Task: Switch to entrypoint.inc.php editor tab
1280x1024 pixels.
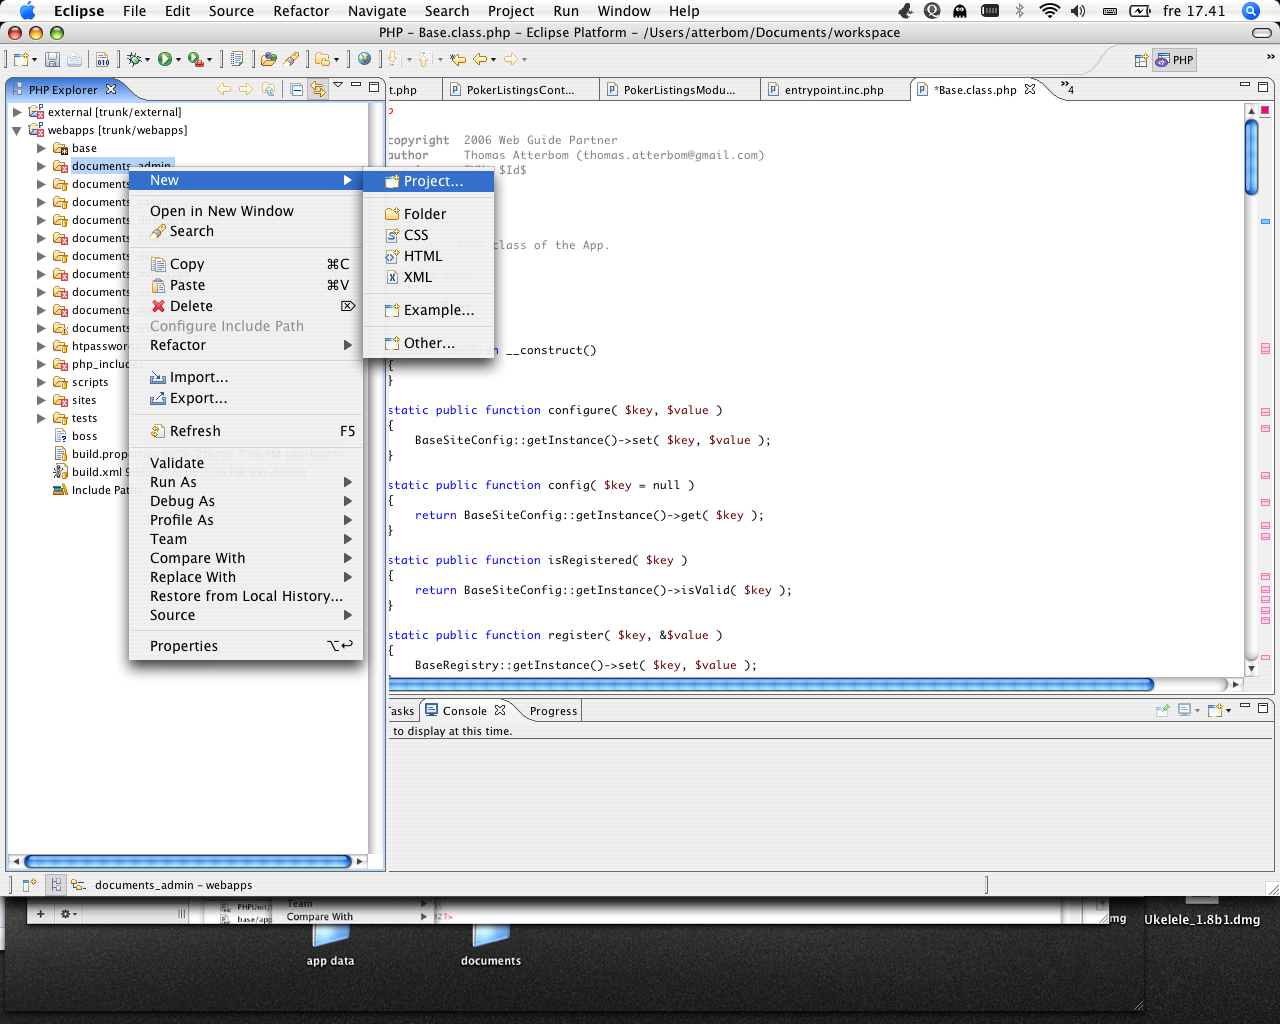Action: tap(834, 90)
